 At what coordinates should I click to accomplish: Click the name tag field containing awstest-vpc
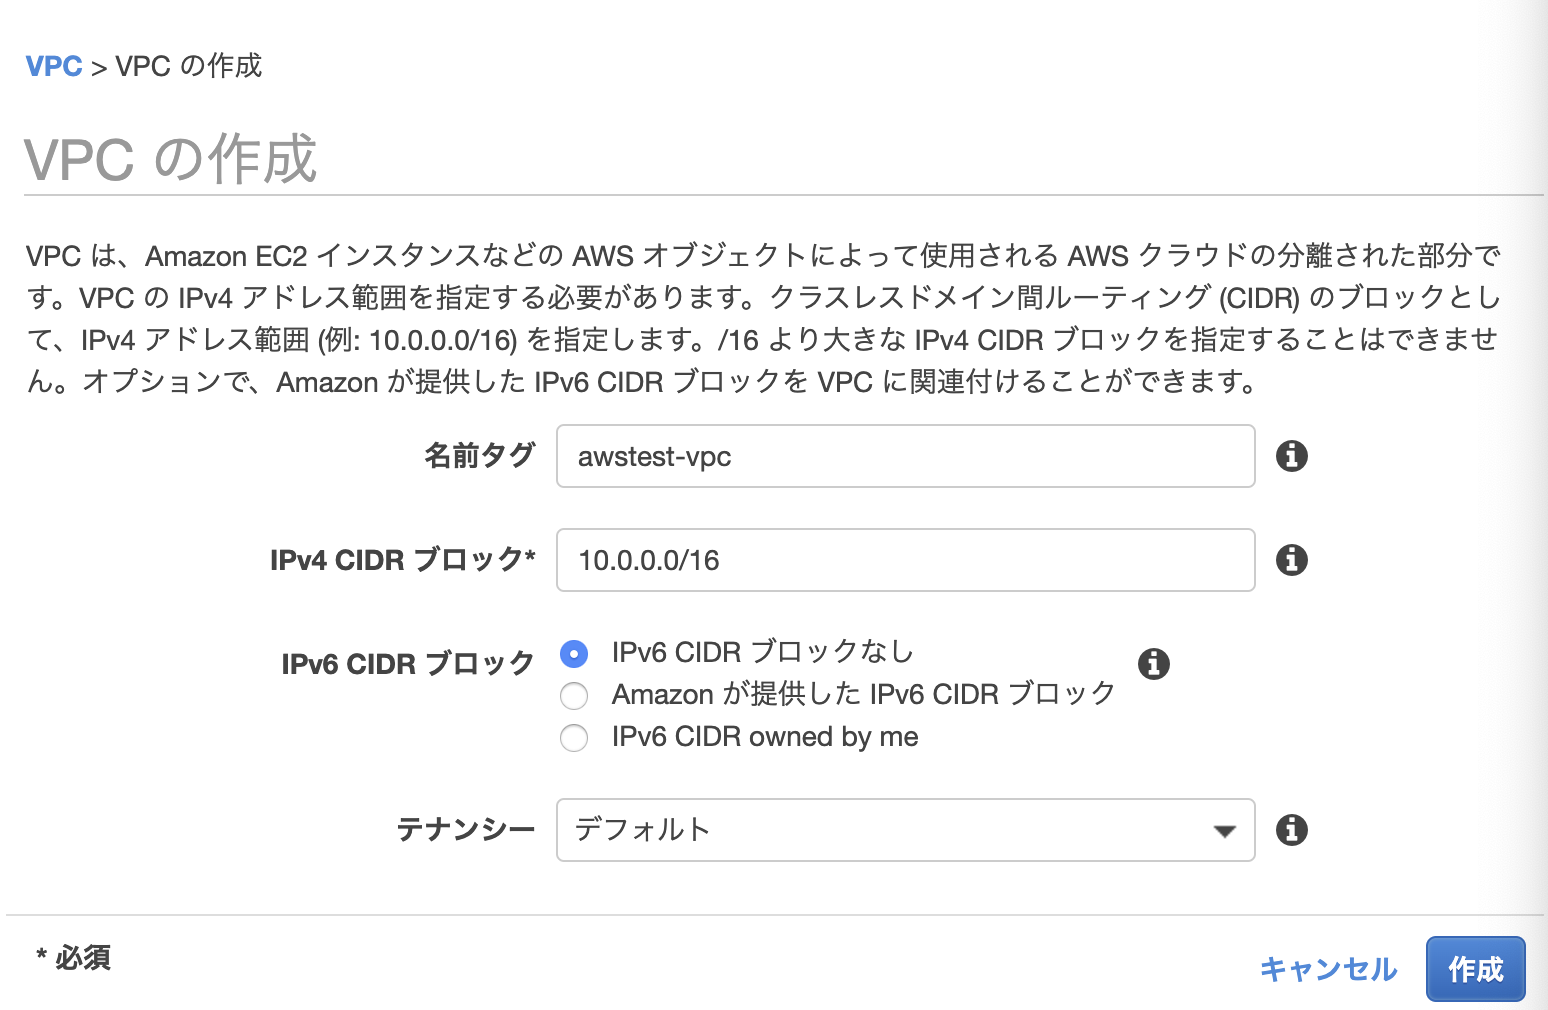[x=904, y=456]
